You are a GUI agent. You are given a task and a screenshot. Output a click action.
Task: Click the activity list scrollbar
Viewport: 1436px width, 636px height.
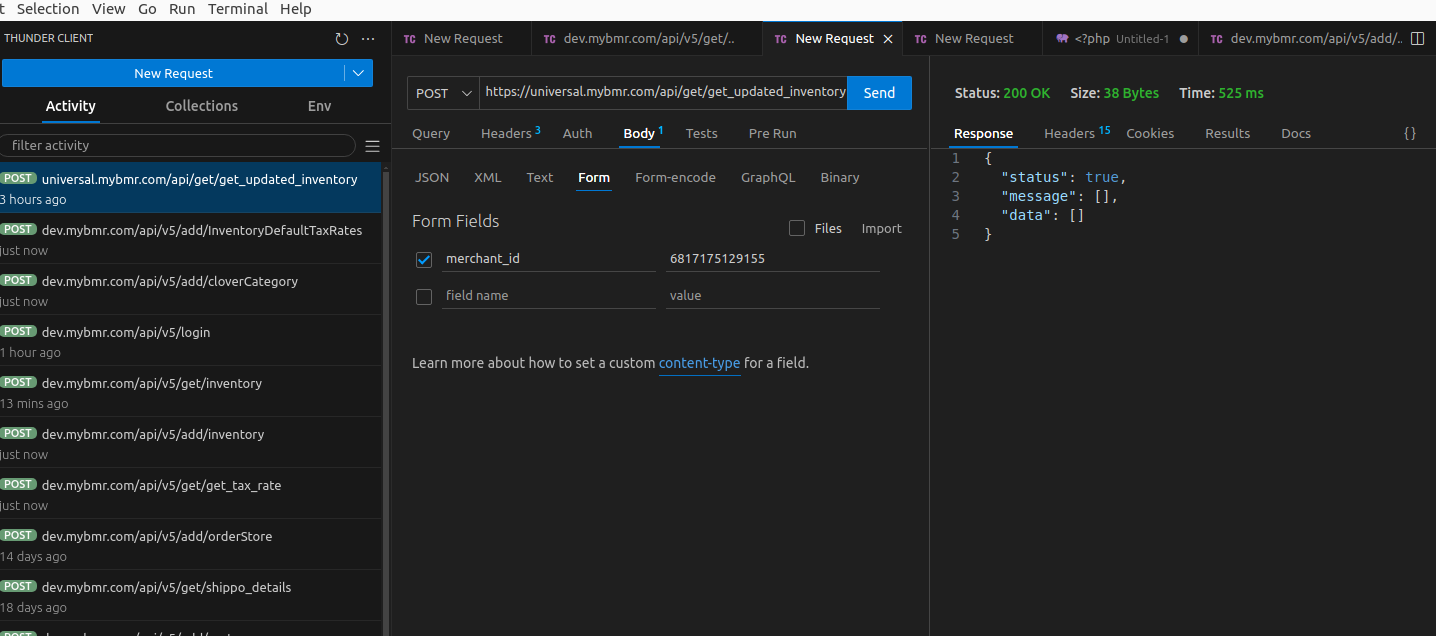tap(385, 400)
